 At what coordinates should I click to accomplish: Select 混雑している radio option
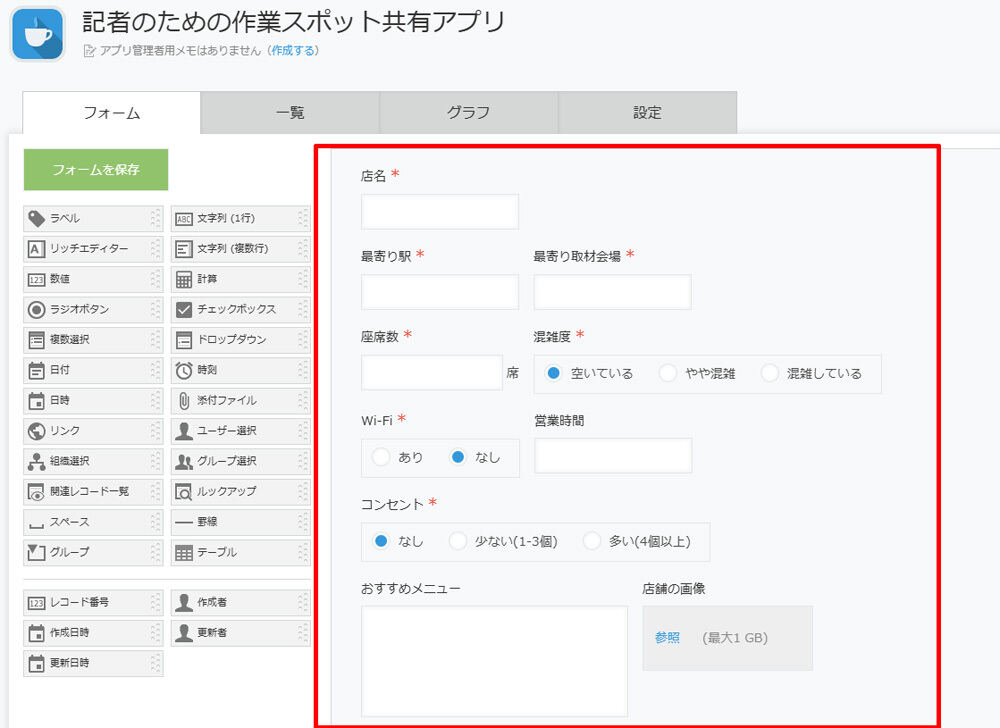coord(769,373)
